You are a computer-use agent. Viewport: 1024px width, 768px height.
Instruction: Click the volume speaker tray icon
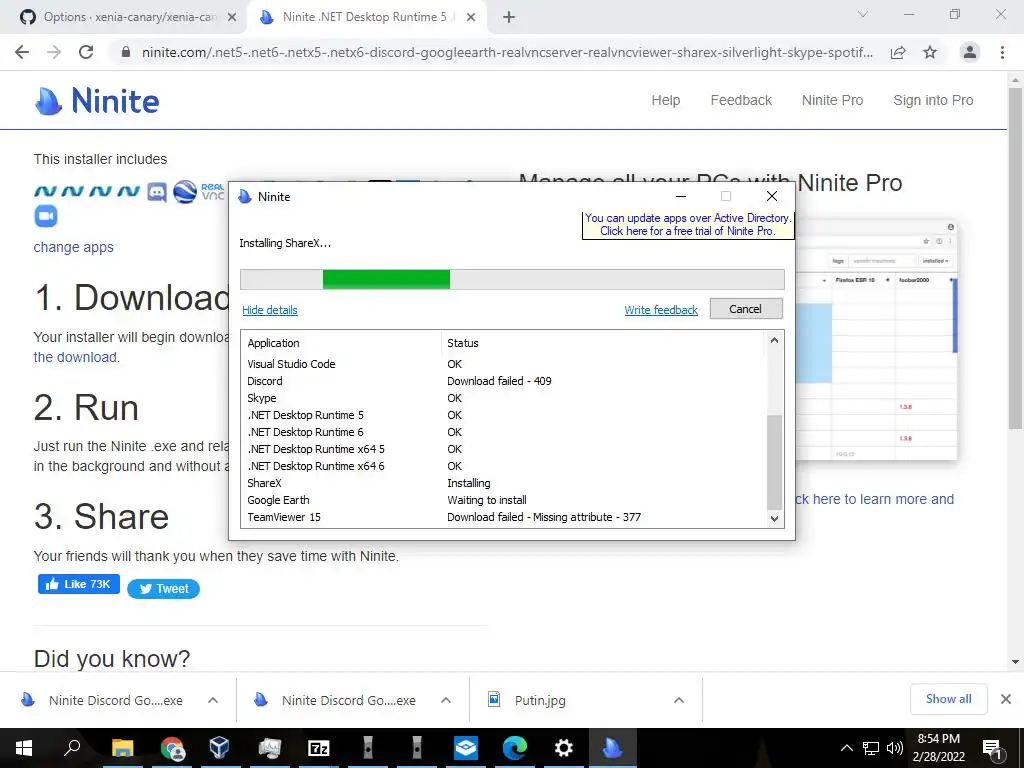[895, 748]
